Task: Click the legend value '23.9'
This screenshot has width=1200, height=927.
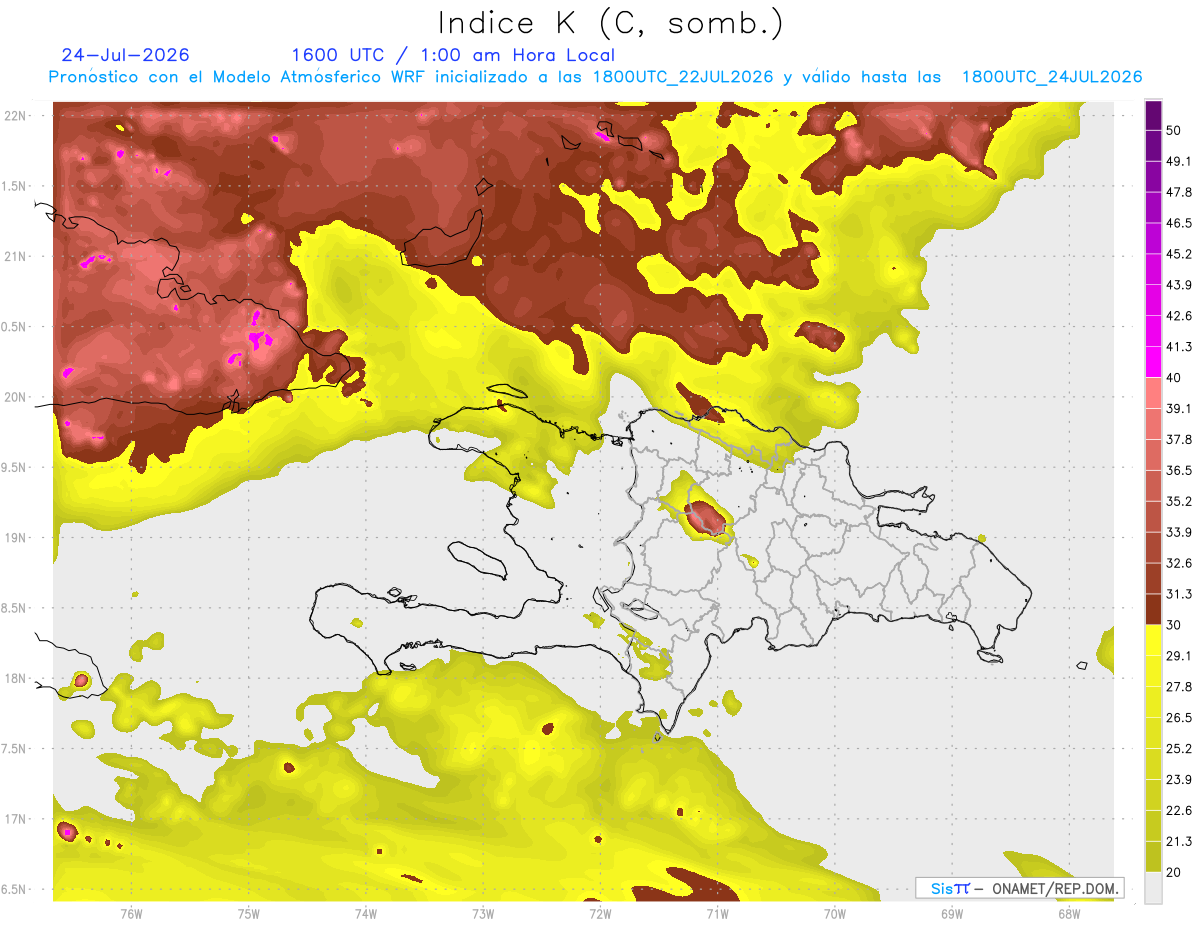Action: click(x=1179, y=780)
